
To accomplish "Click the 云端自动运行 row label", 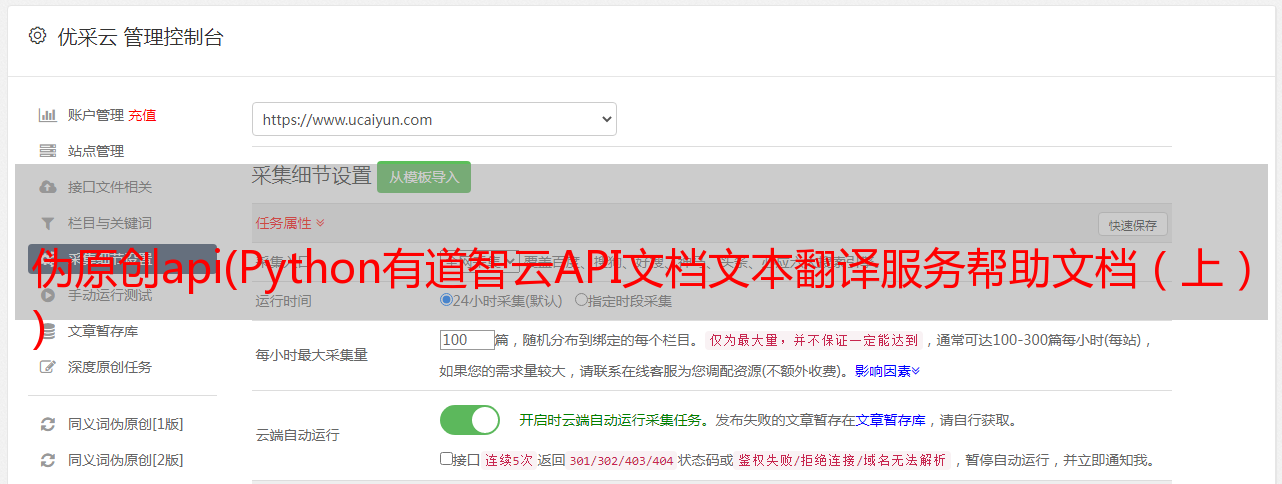I will point(298,435).
